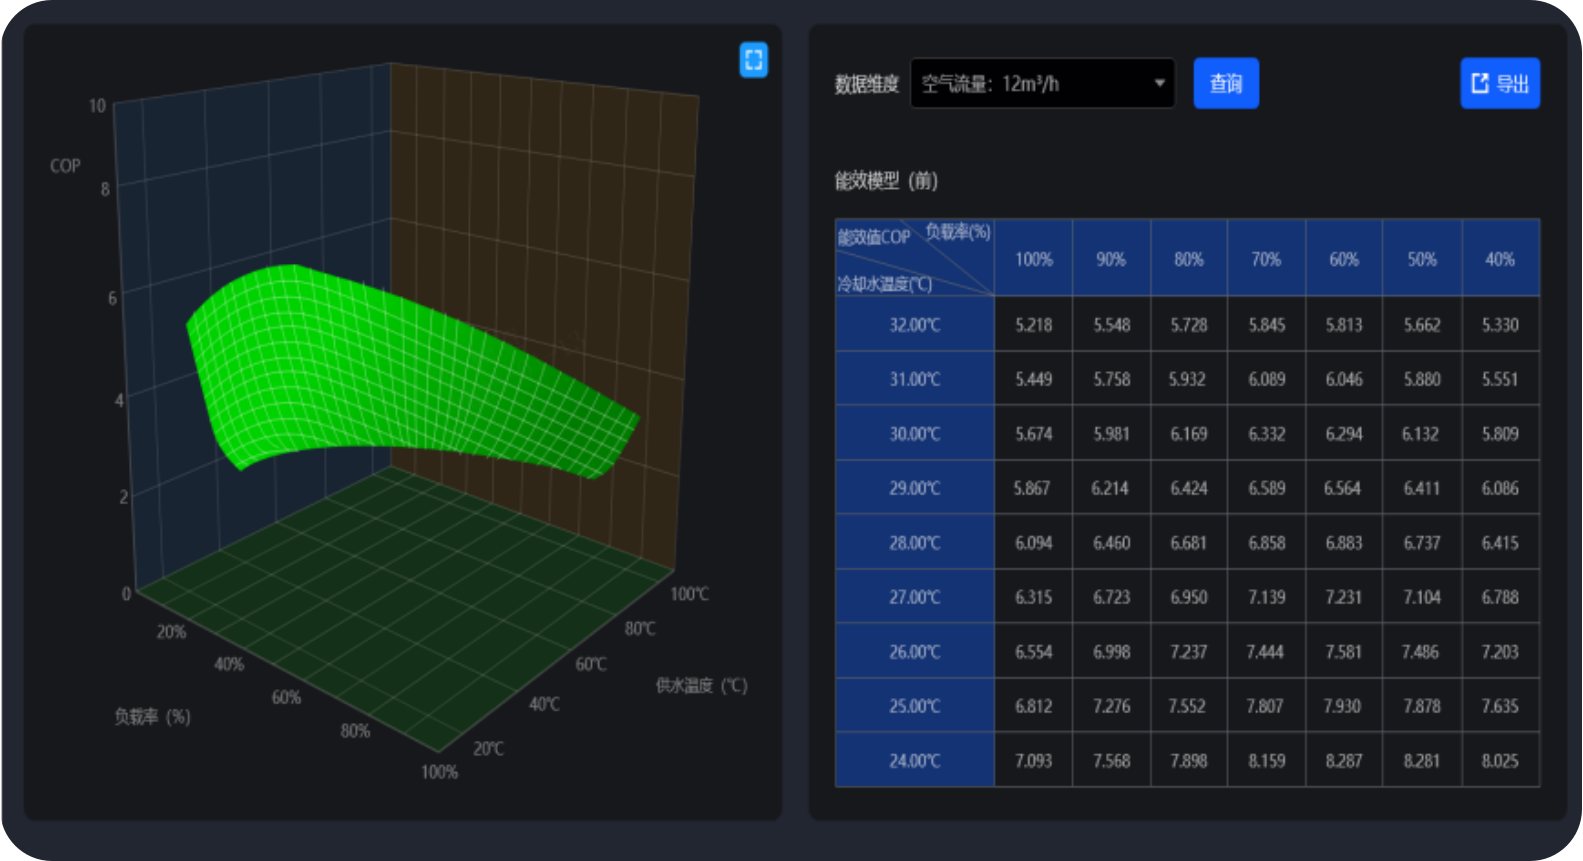The width and height of the screenshot is (1583, 861).
Task: Click cell value 5.330
Action: (x=1500, y=324)
